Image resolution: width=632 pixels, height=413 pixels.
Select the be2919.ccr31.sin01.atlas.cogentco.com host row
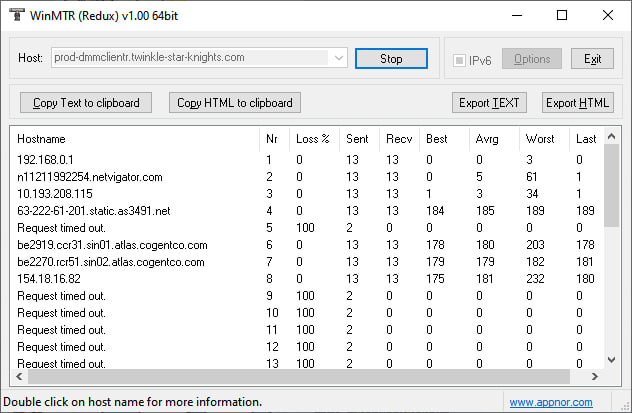112,245
